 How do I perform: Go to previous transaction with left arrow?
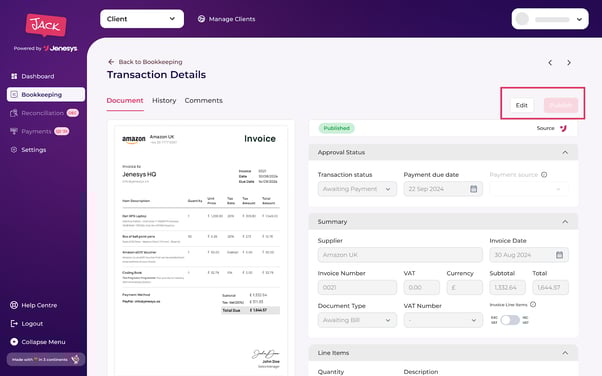(x=550, y=63)
